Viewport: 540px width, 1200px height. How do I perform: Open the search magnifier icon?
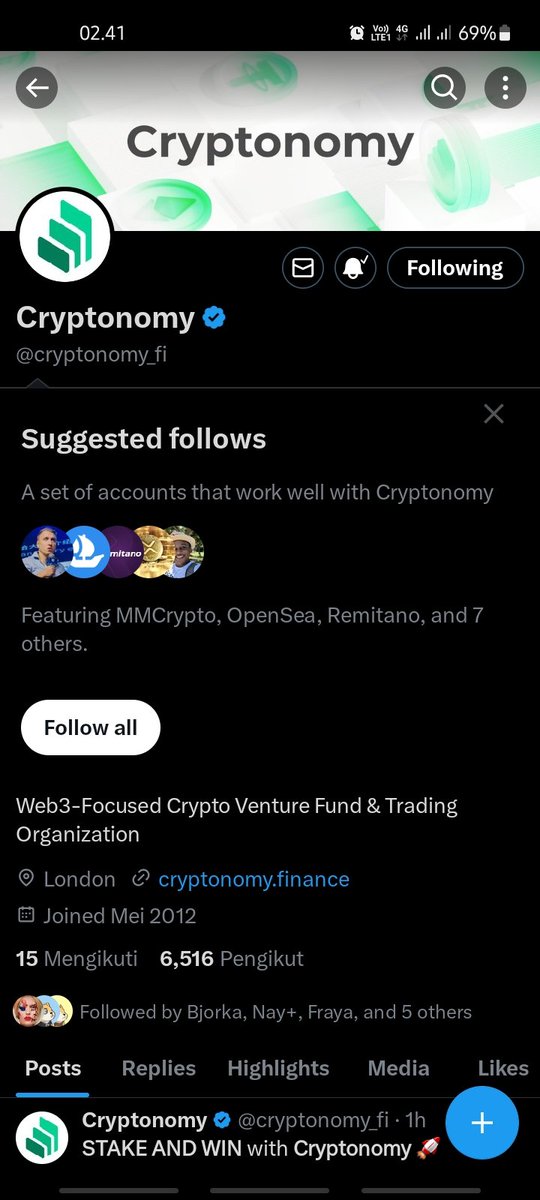[444, 89]
